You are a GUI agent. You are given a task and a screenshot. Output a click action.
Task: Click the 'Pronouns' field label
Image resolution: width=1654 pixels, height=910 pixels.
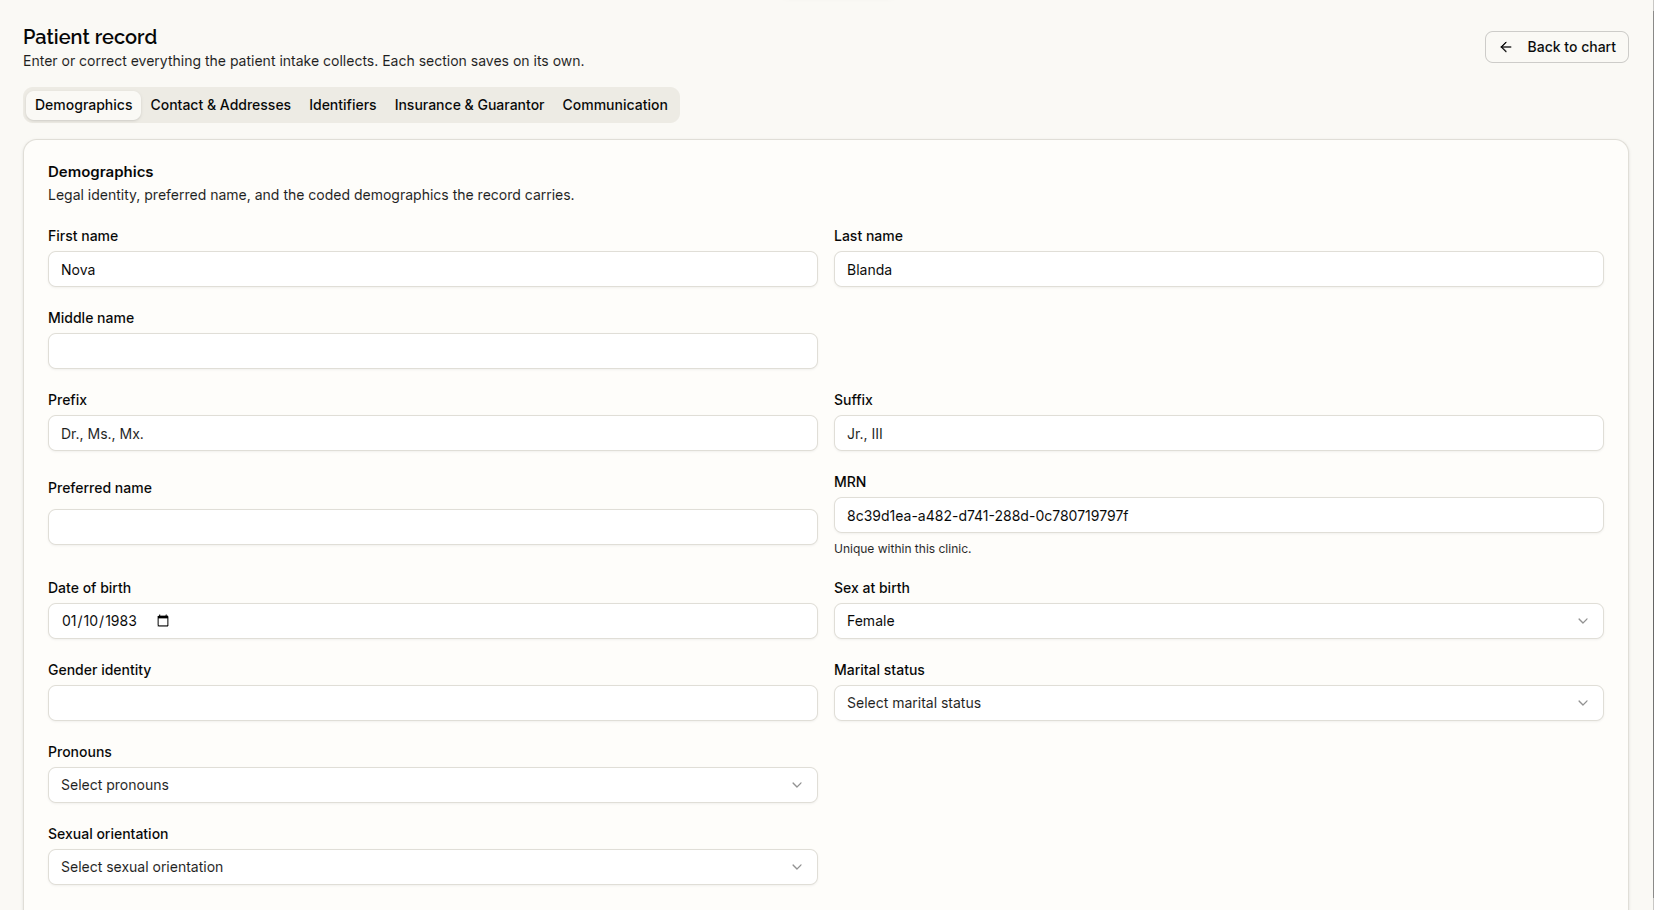tap(80, 752)
